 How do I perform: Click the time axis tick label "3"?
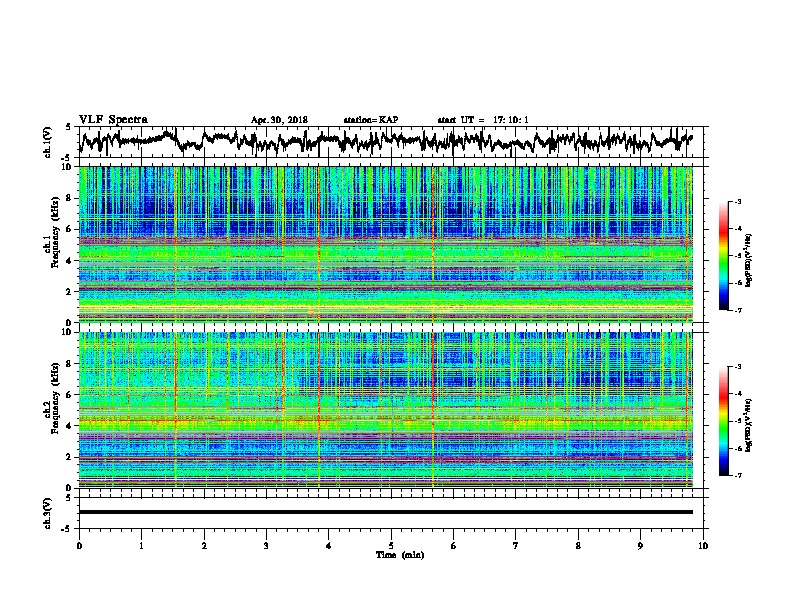pyautogui.click(x=266, y=546)
